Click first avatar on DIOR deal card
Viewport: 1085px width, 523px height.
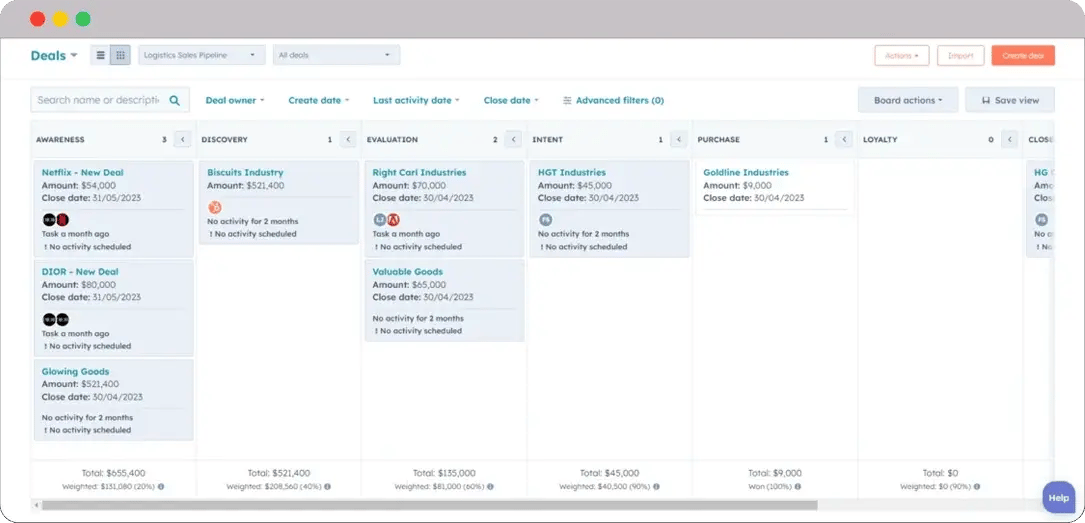(49, 320)
